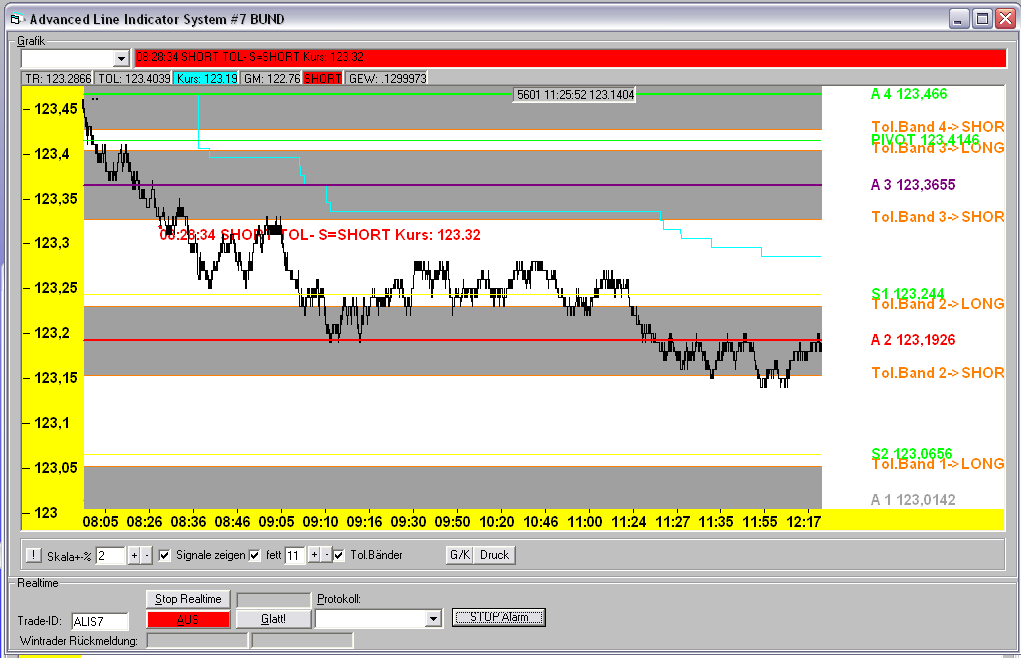Image resolution: width=1021 pixels, height=658 pixels.
Task: Disable the Tol.Bänder checkbox
Action: point(339,555)
